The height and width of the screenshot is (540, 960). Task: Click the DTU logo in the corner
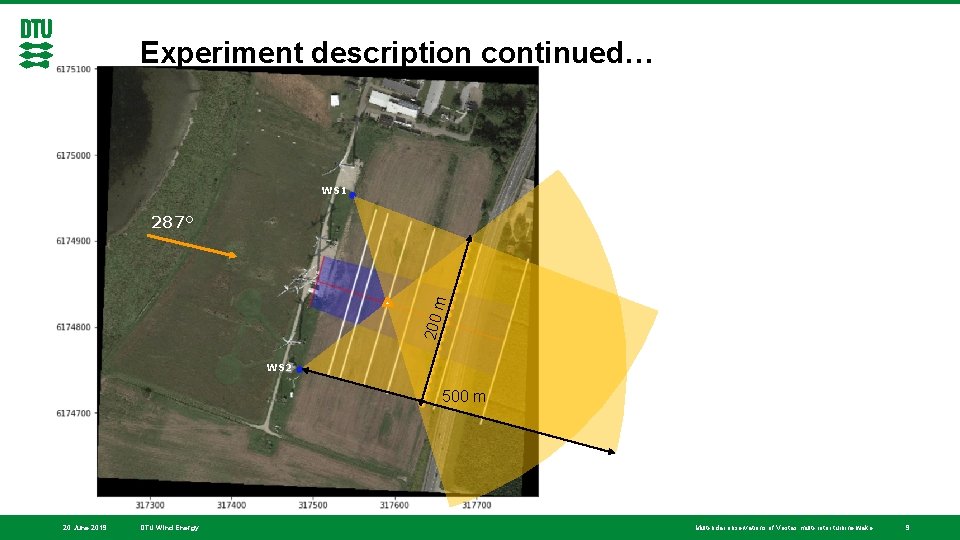36,43
